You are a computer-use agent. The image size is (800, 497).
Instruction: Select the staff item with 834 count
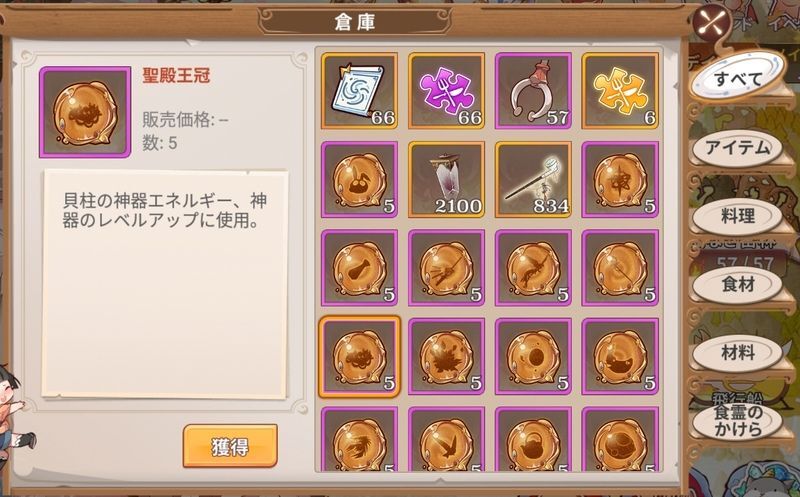pos(533,180)
